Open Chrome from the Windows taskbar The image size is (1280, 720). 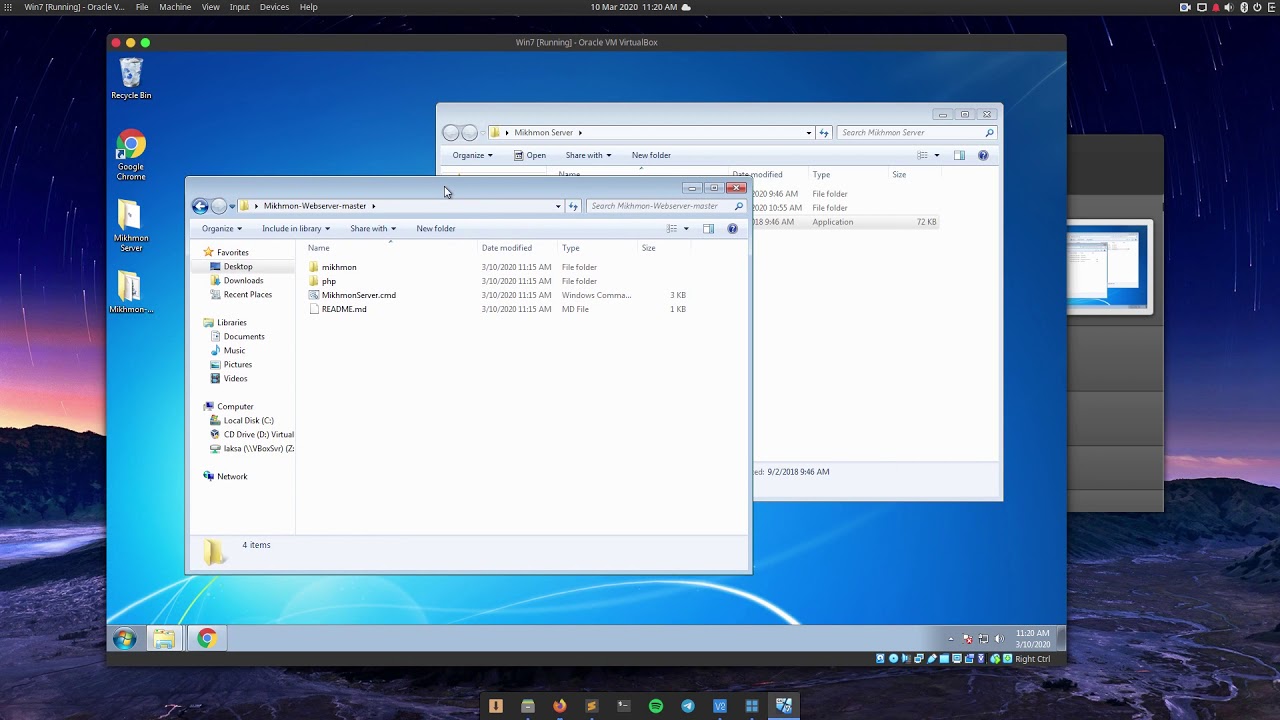[x=206, y=639]
